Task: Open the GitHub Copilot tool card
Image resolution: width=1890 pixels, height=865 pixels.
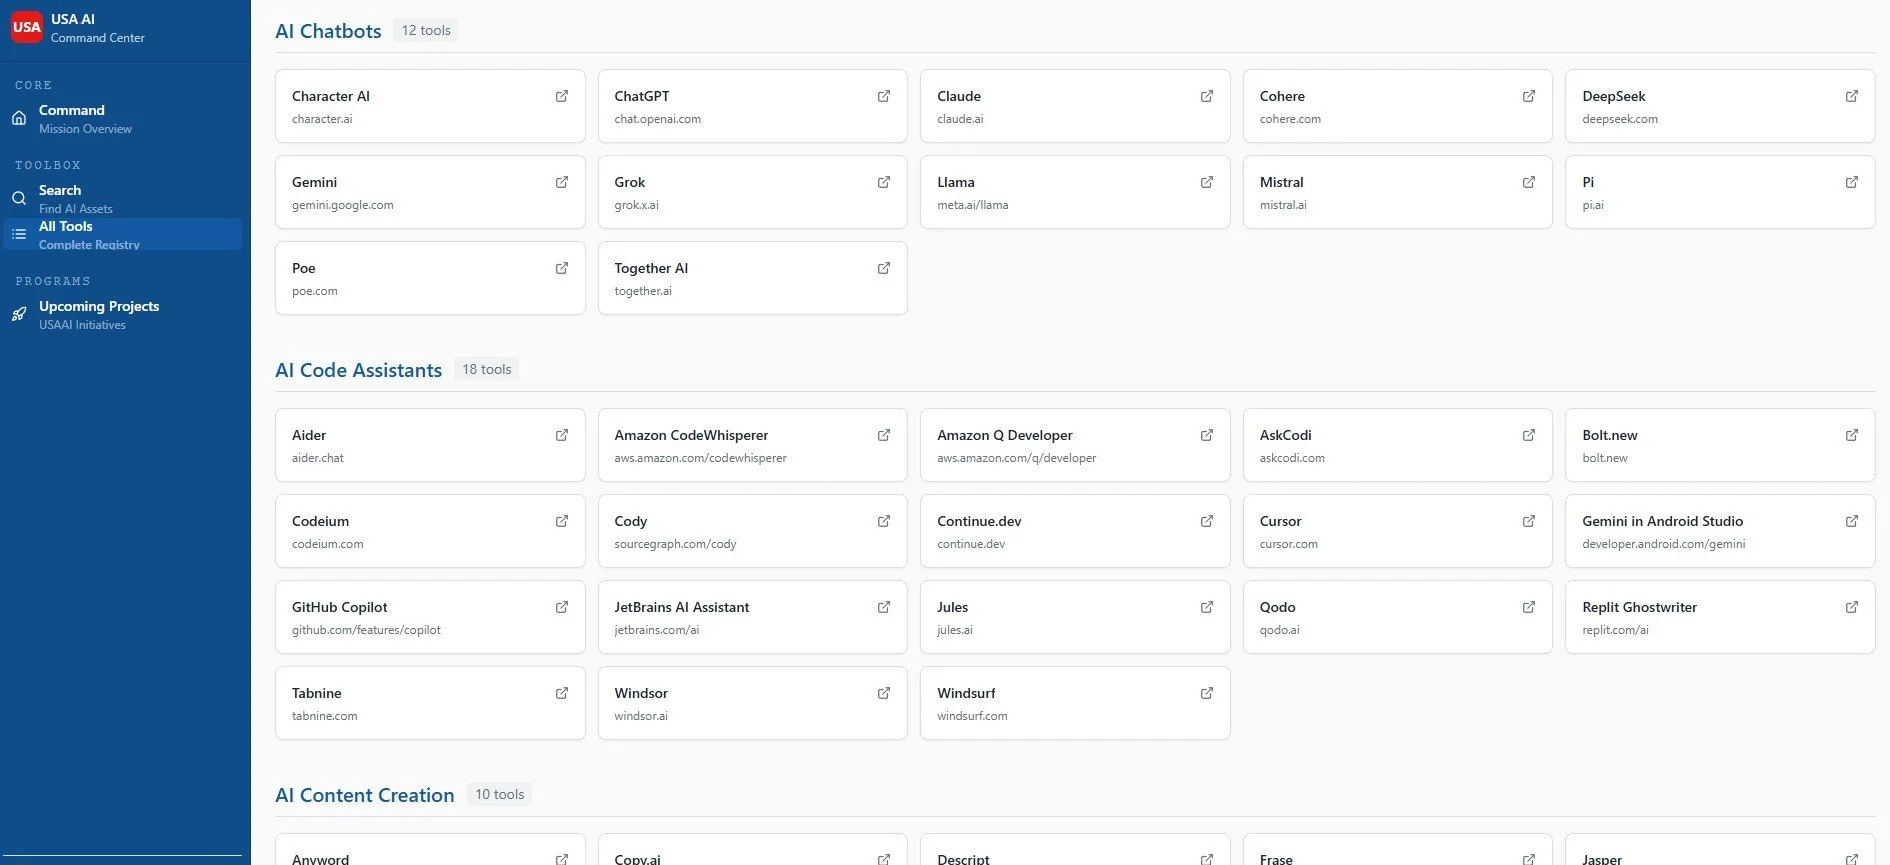Action: tap(430, 617)
